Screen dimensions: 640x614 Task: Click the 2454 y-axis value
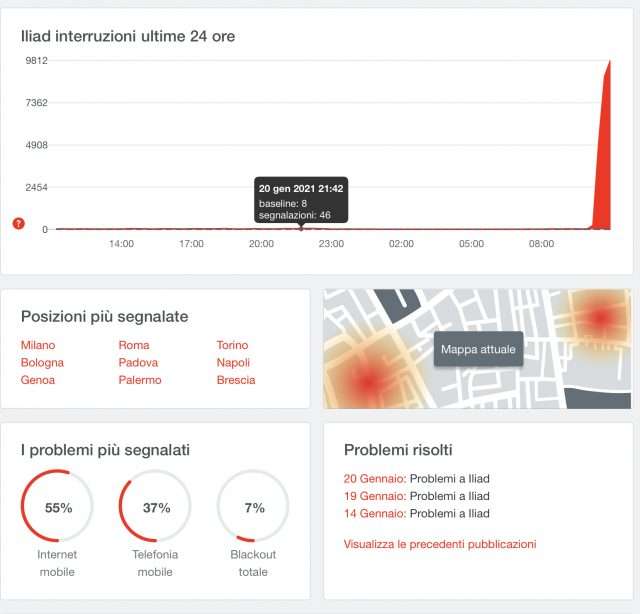pyautogui.click(x=36, y=187)
